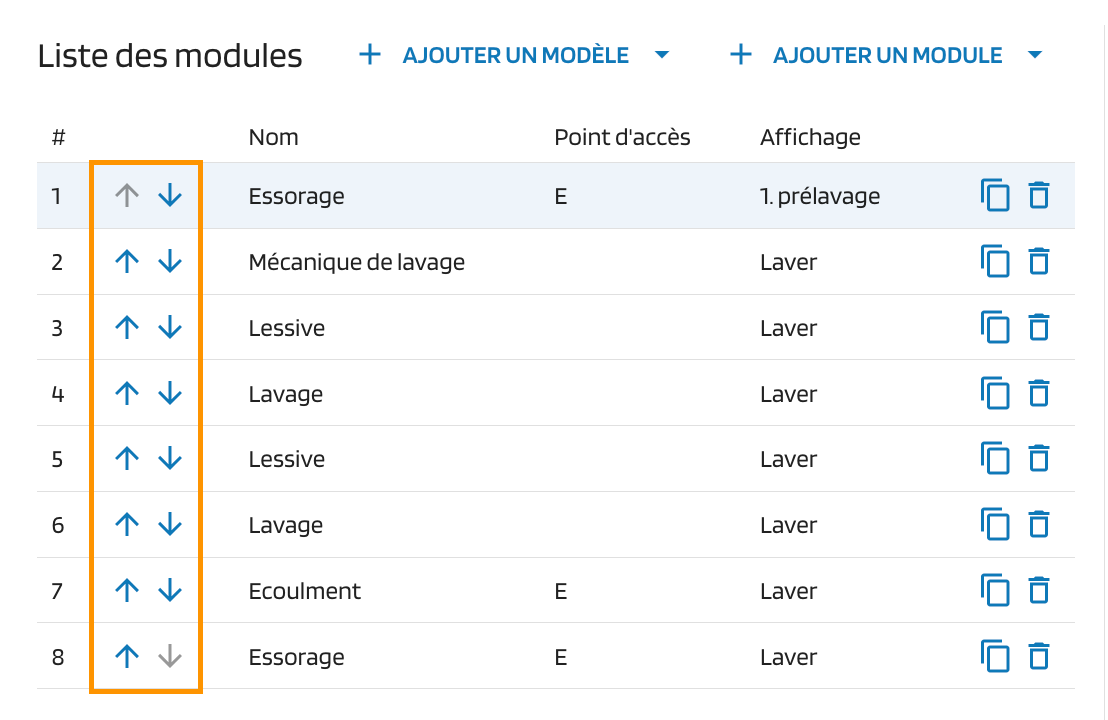The width and height of the screenshot is (1108, 720).
Task: Move row 1 Essorage down
Action: (170, 196)
